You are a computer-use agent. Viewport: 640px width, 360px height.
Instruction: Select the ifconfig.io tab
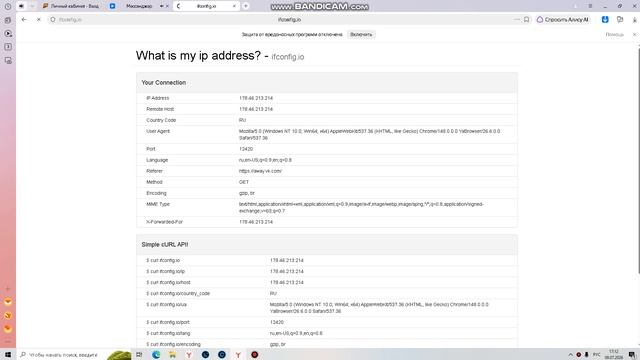206,6
